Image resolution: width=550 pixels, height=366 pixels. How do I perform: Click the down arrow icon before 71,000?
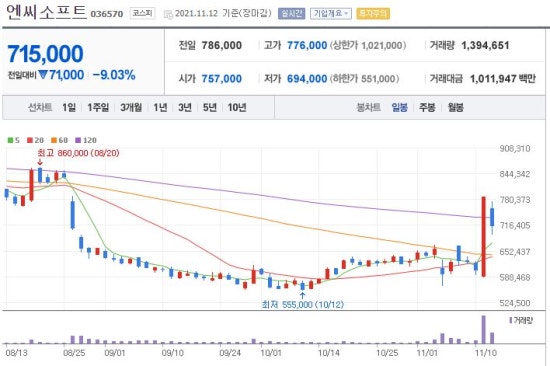coord(43,74)
